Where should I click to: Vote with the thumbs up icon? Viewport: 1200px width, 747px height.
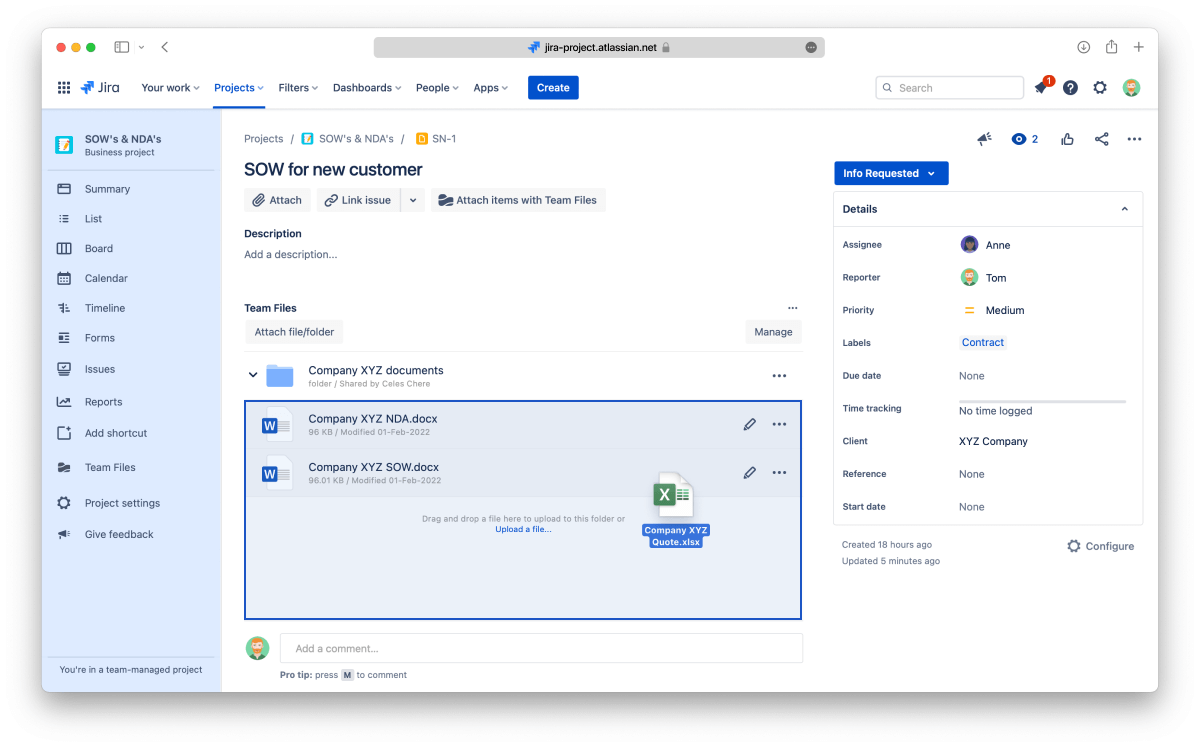tap(1068, 139)
